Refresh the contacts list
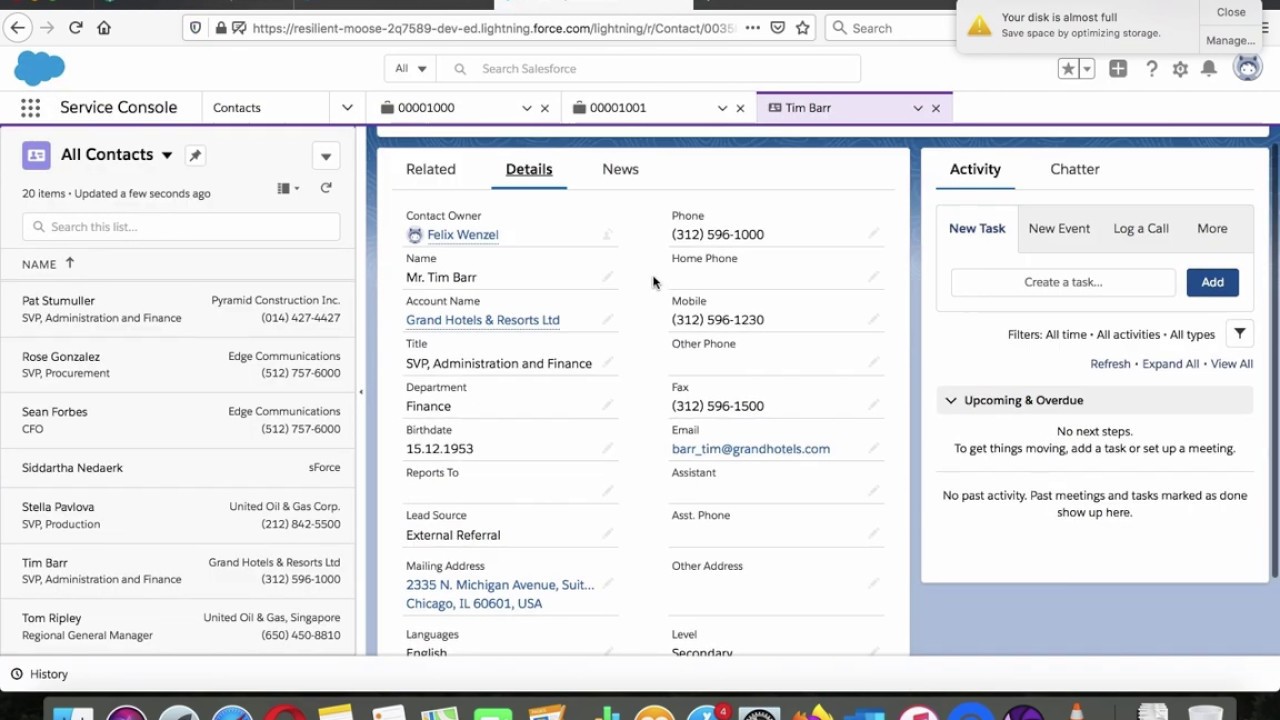 pyautogui.click(x=326, y=188)
